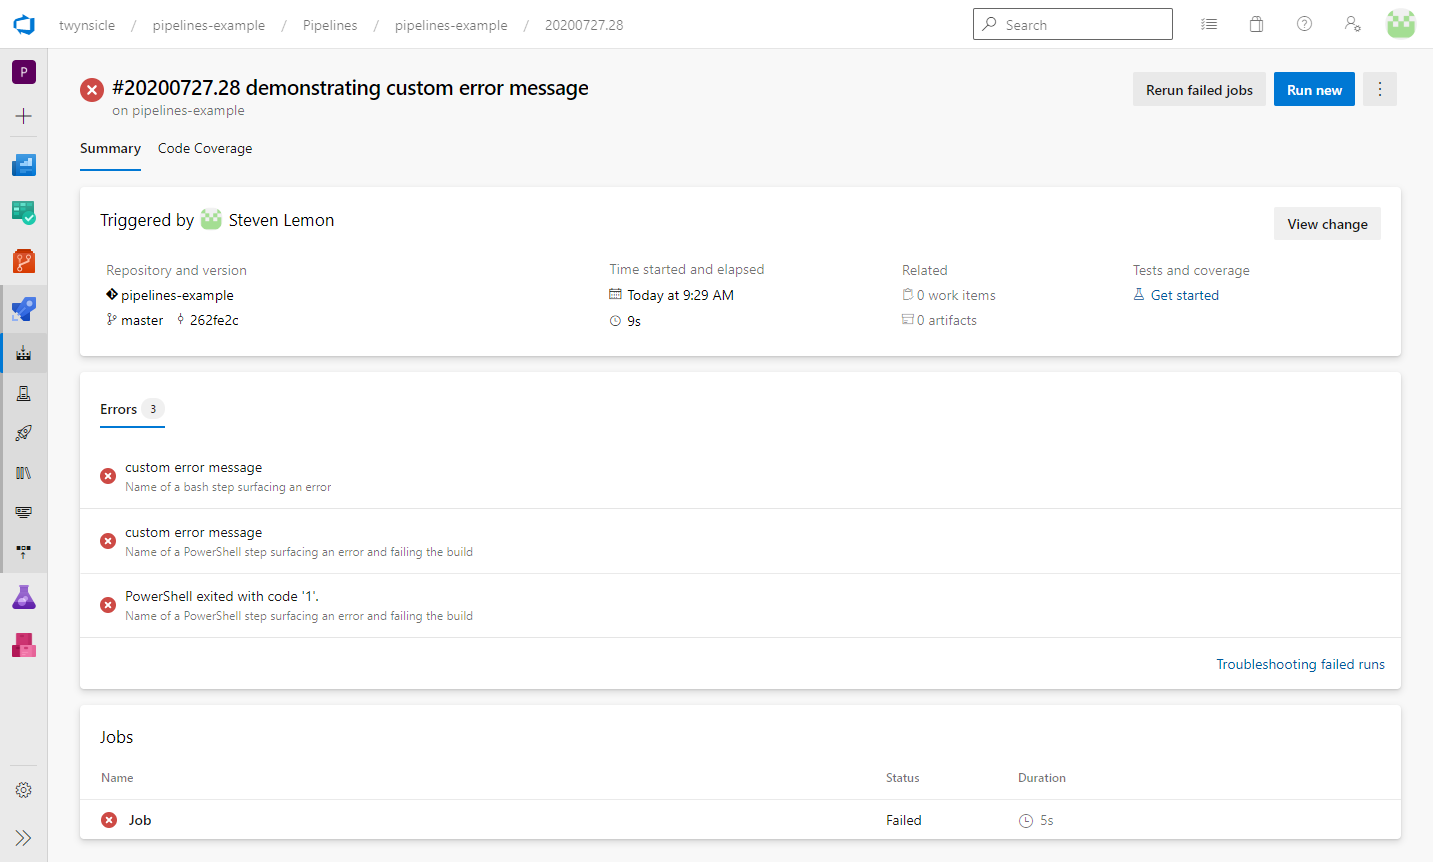The image size is (1433, 862).
Task: Open the User settings icon
Action: [x=1353, y=24]
